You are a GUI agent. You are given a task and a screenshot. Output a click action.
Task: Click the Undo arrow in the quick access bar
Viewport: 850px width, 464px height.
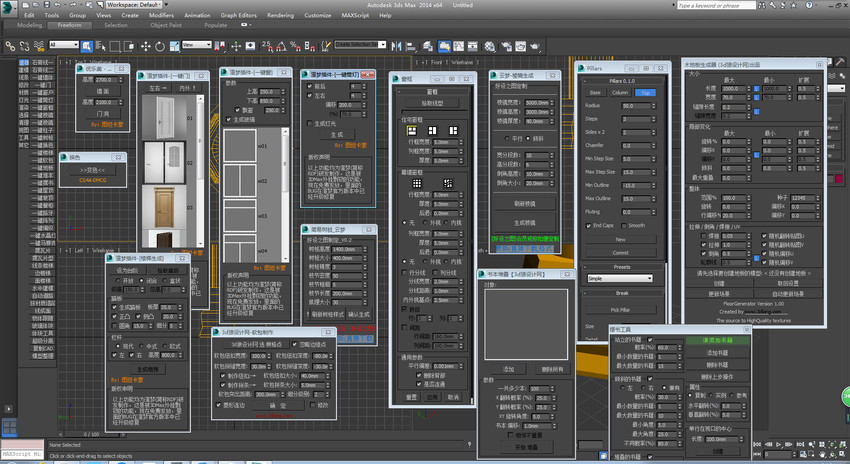[57, 4]
